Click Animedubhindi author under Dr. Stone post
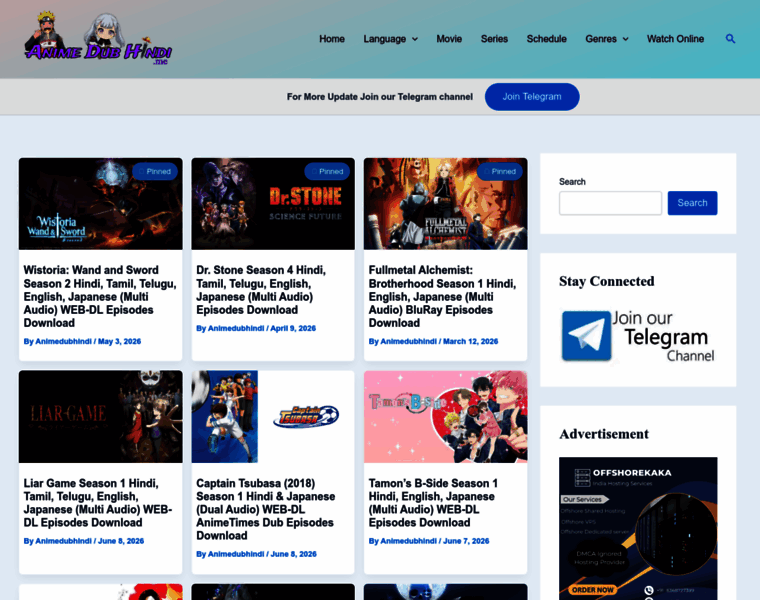The height and width of the screenshot is (600, 760). coord(236,329)
